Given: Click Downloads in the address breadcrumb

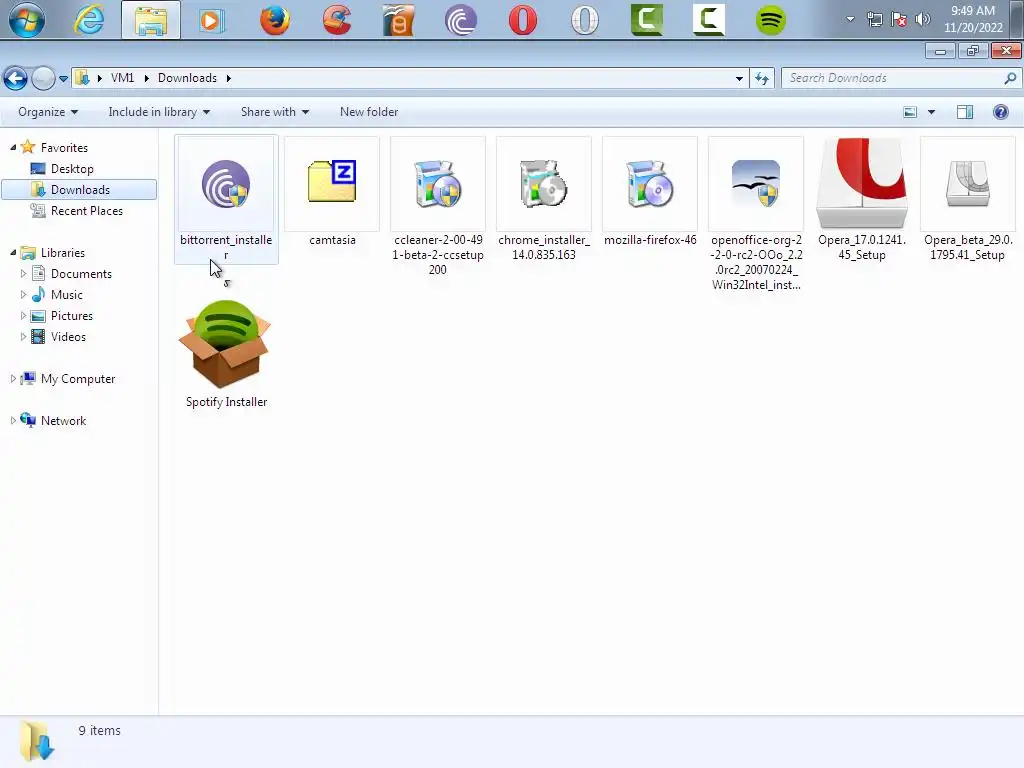Looking at the screenshot, I should coord(187,78).
